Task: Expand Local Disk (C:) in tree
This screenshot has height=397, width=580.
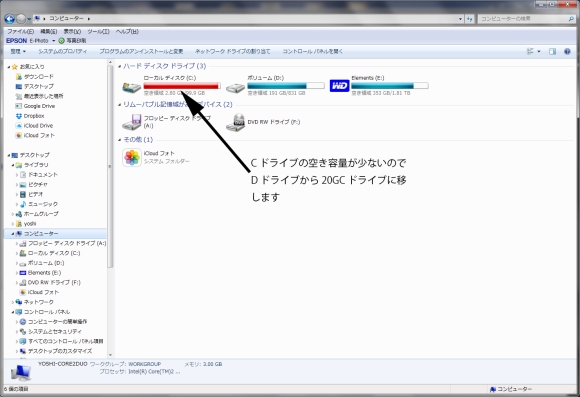Action: (x=17, y=253)
